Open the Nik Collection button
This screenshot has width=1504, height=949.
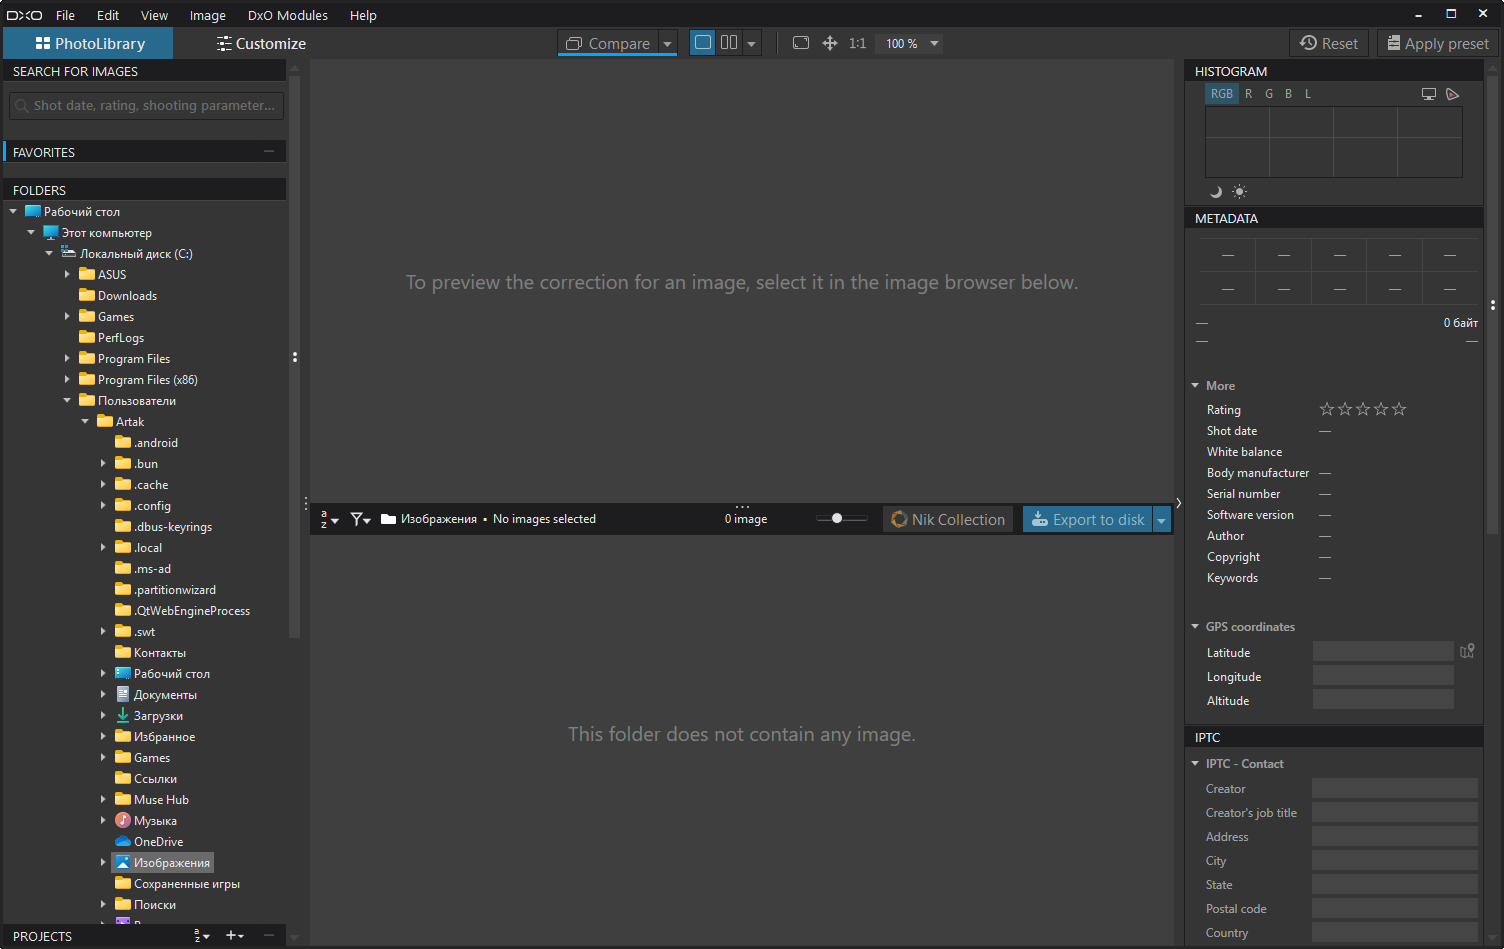coord(947,520)
